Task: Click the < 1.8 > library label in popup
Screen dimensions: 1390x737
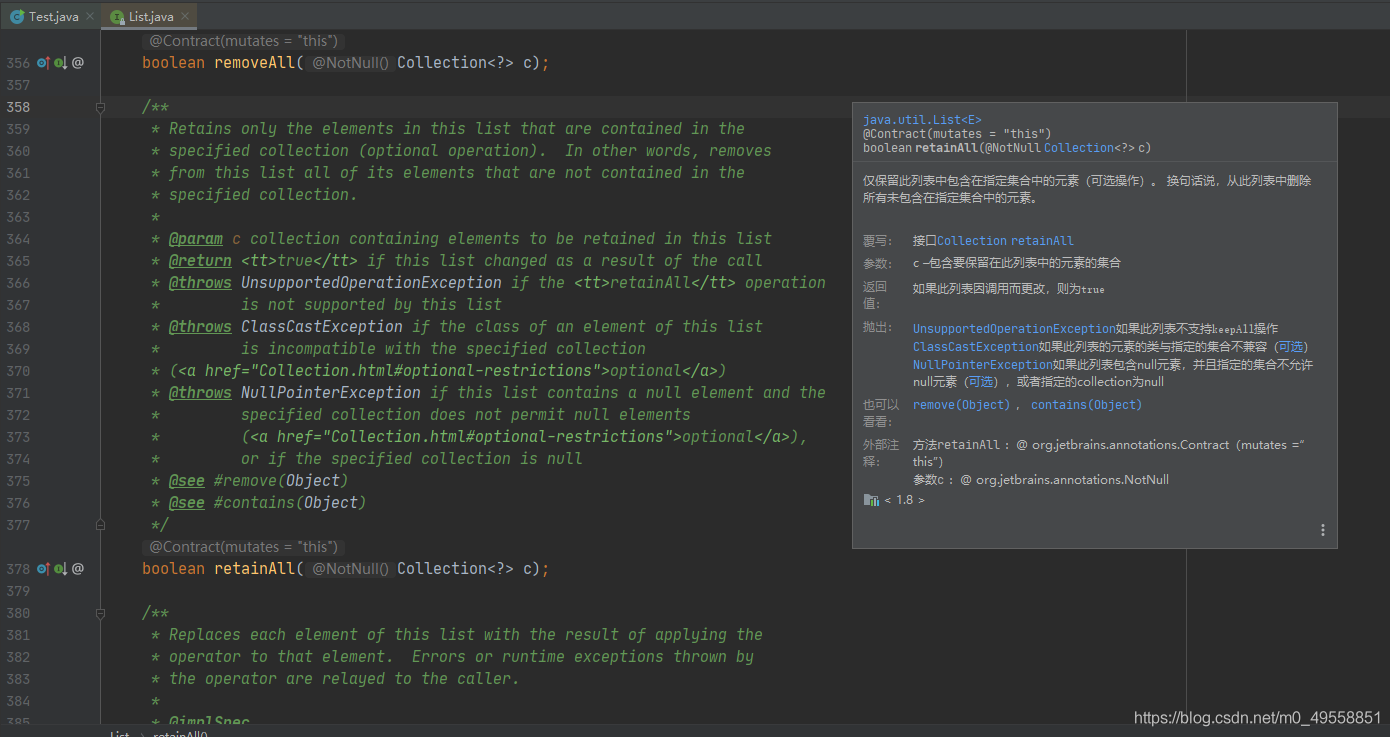Action: [905, 500]
